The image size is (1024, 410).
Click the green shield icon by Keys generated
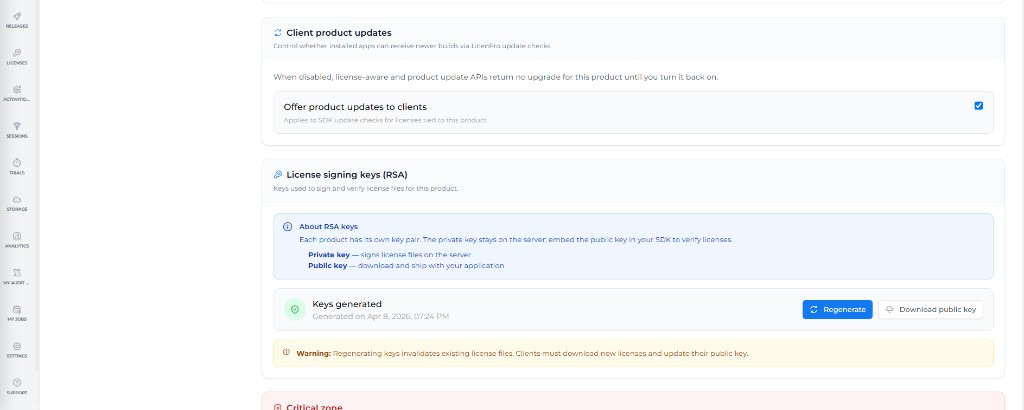click(295, 309)
